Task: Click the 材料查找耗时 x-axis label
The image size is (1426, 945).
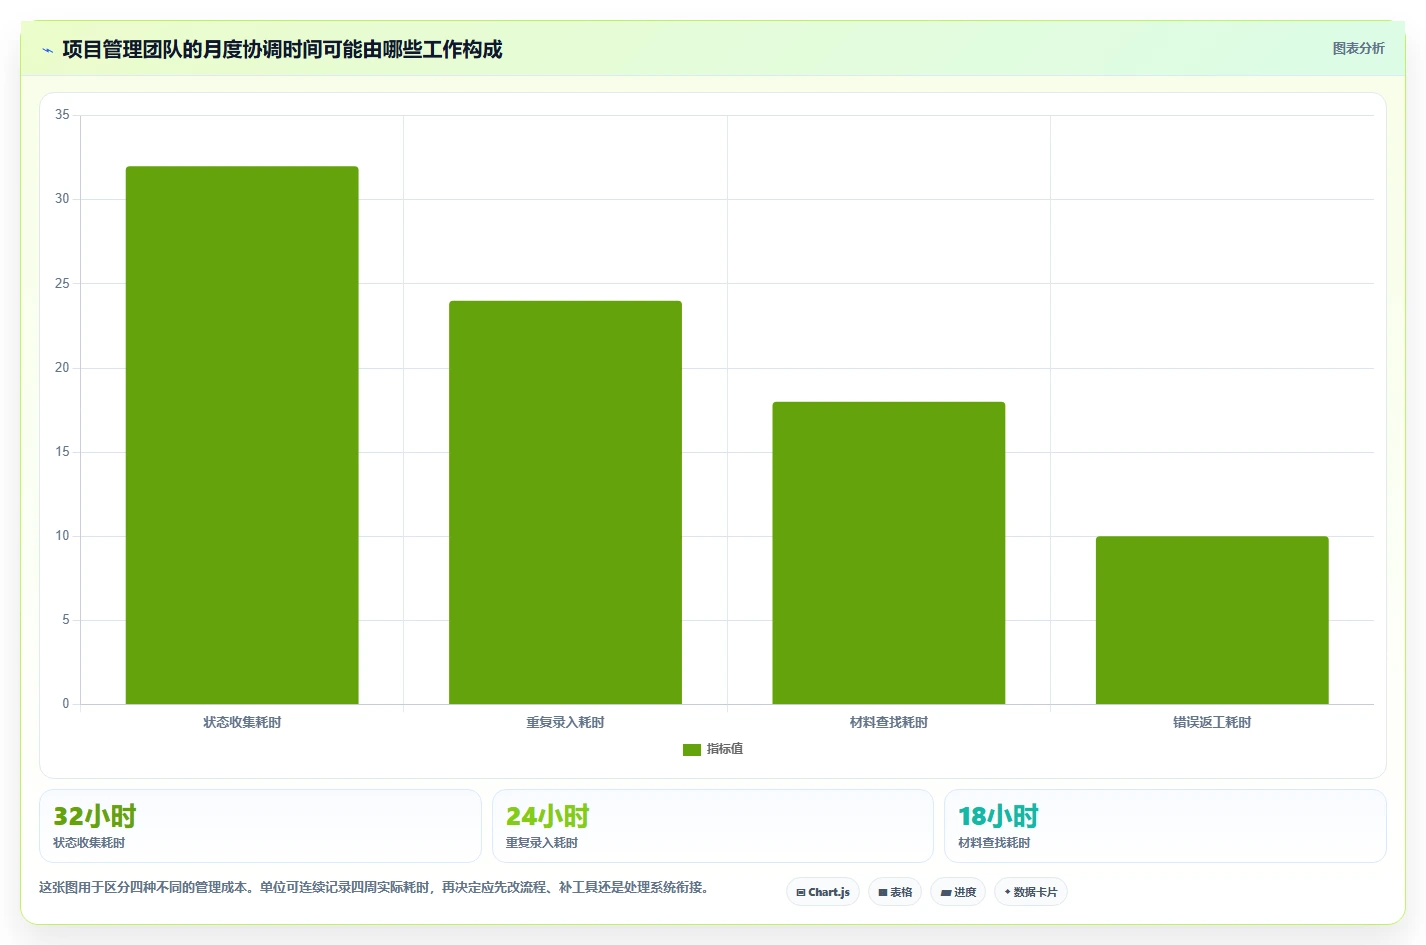Action: coord(888,722)
